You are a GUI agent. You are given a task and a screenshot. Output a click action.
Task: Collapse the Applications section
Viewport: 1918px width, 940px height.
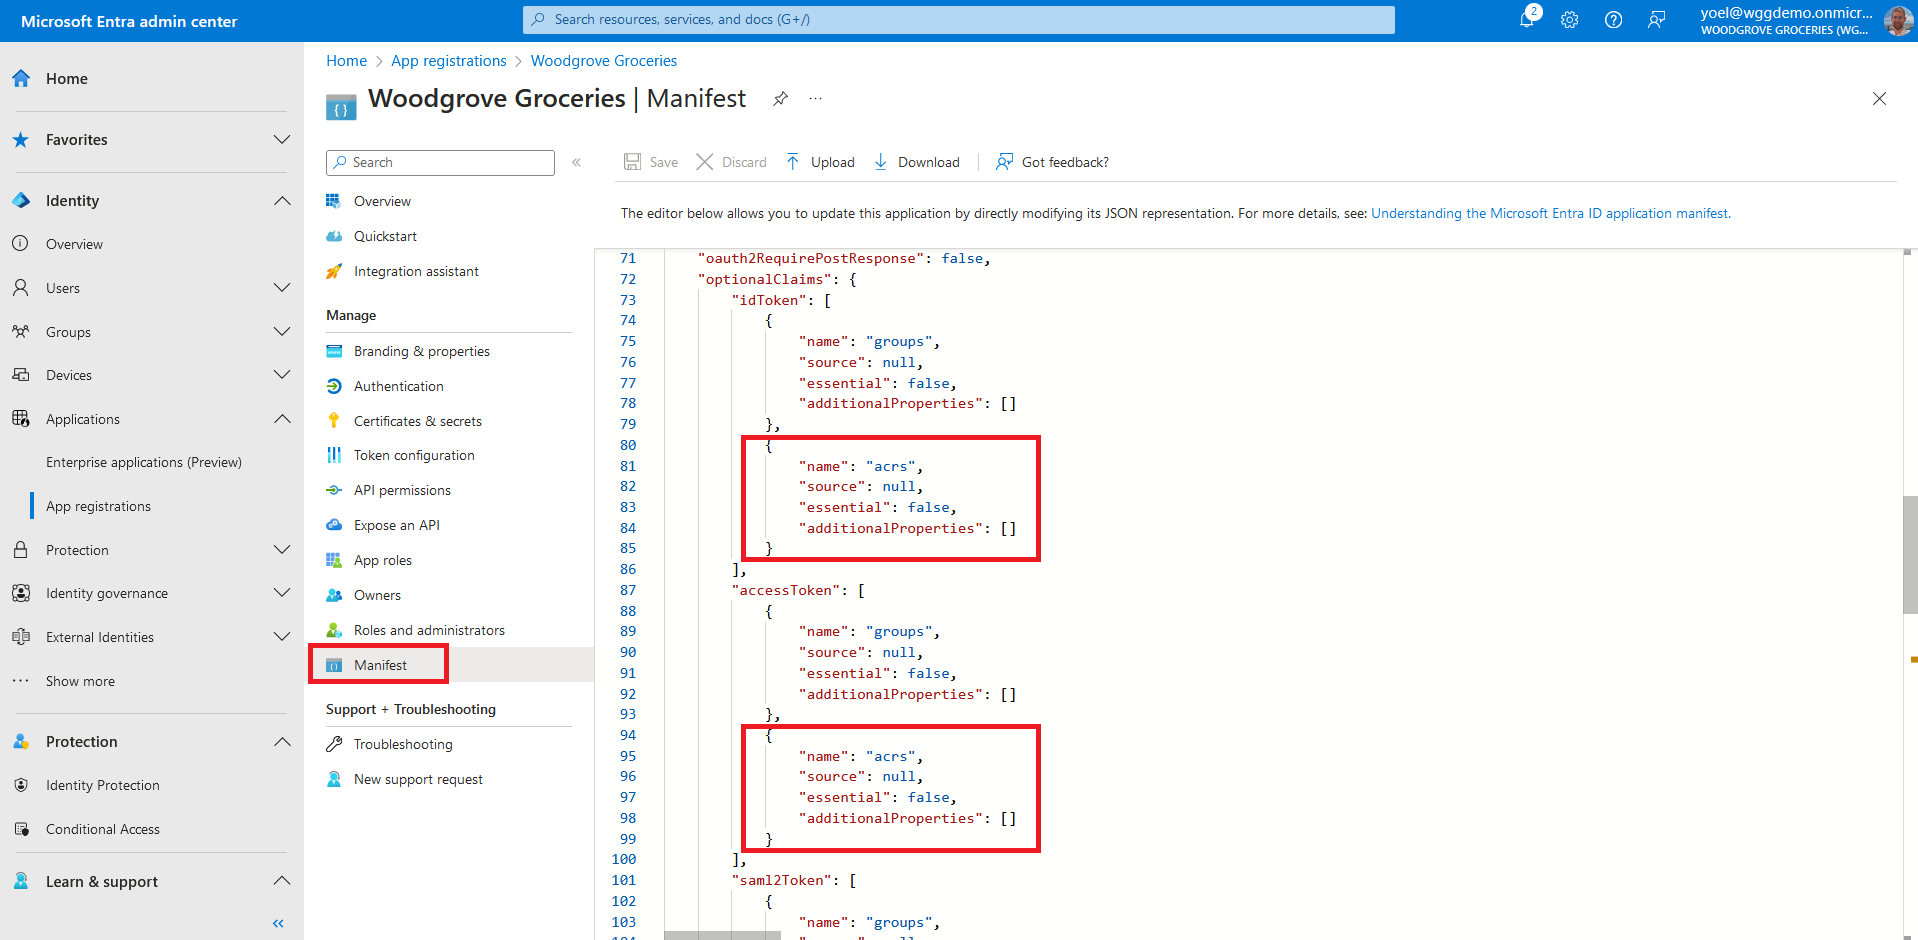282,419
